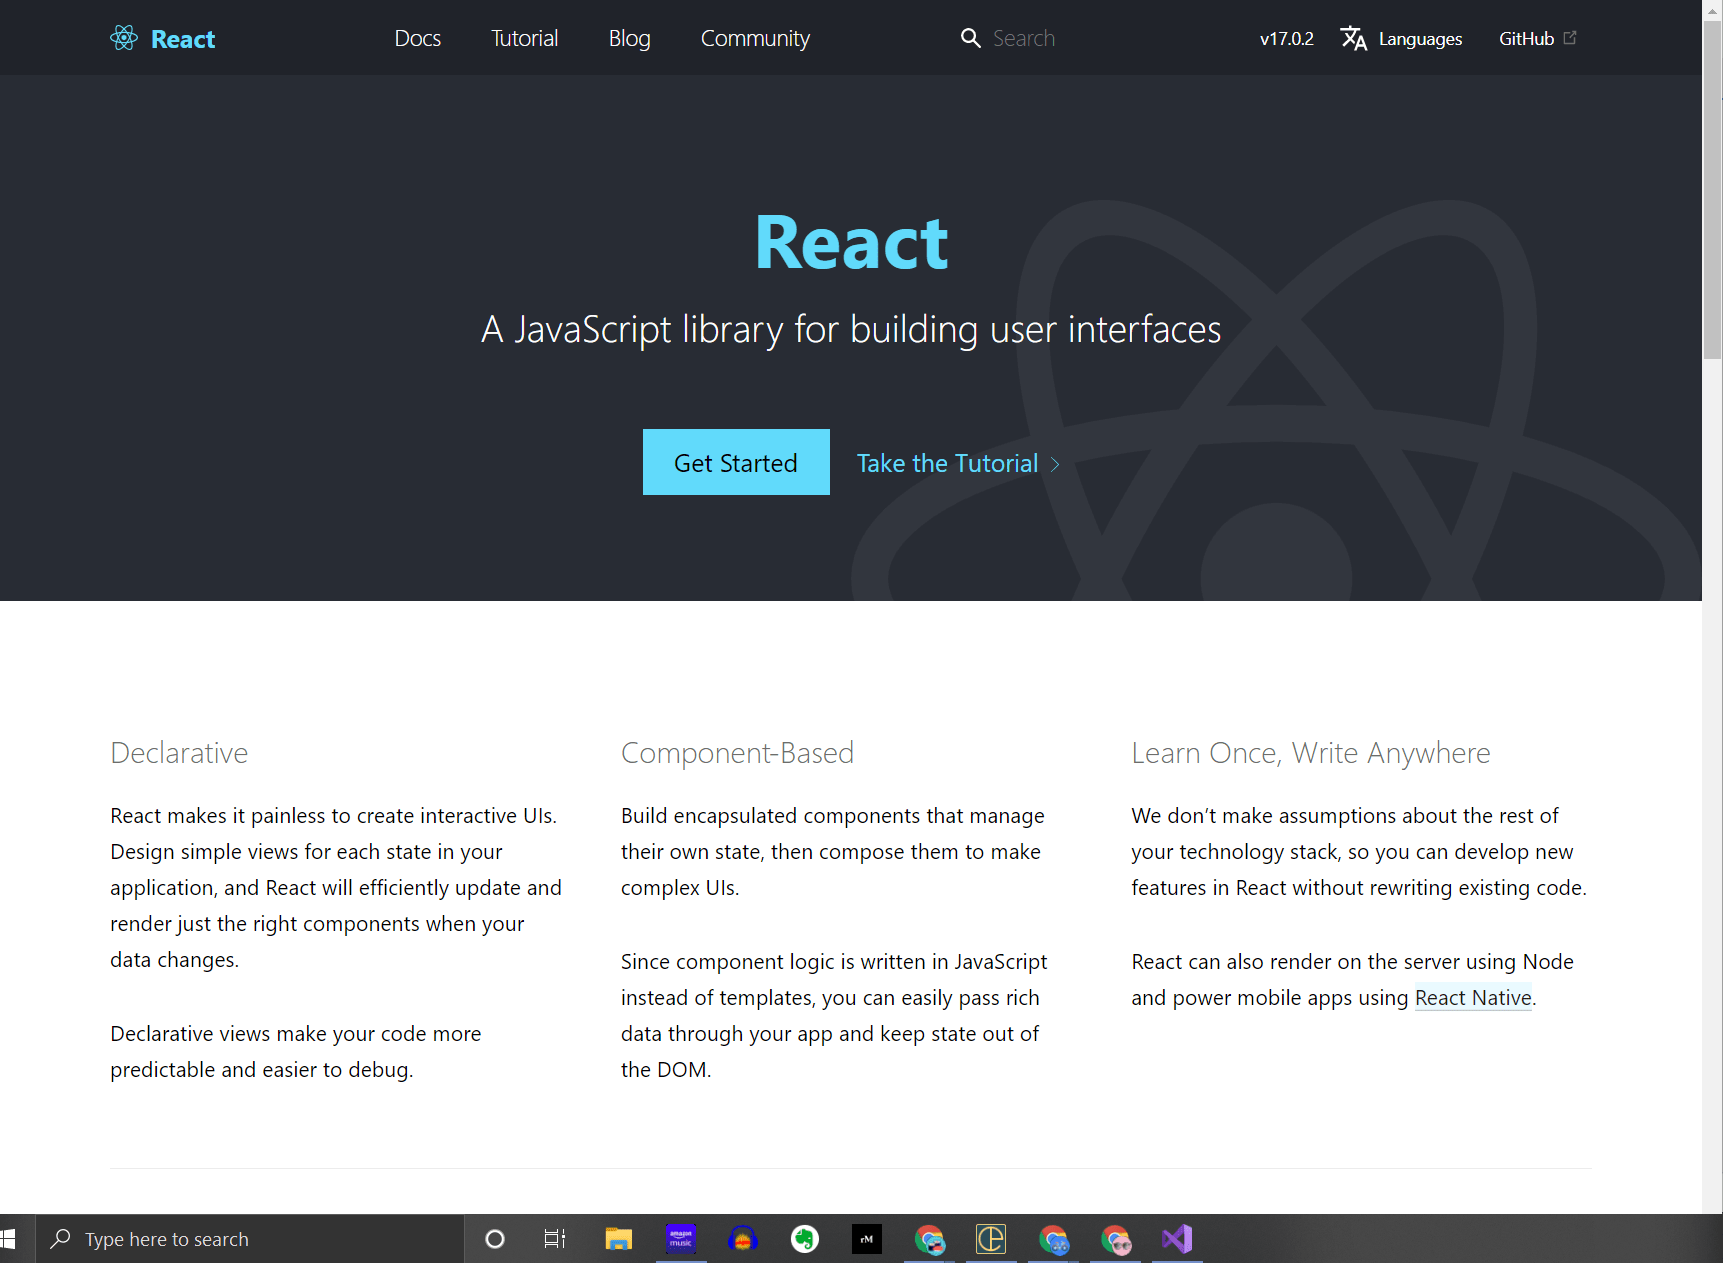Click the Declarative heading
Screen dimensions: 1723x1263
tap(179, 753)
